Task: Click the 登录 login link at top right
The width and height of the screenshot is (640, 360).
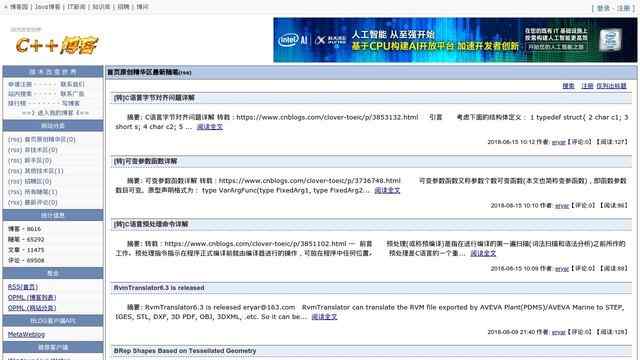Action: [603, 8]
